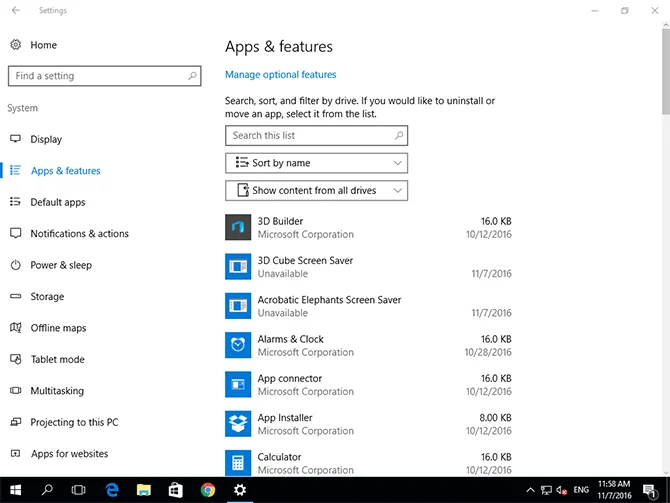Click the Home gear icon
The height and width of the screenshot is (503, 670).
pos(15,44)
